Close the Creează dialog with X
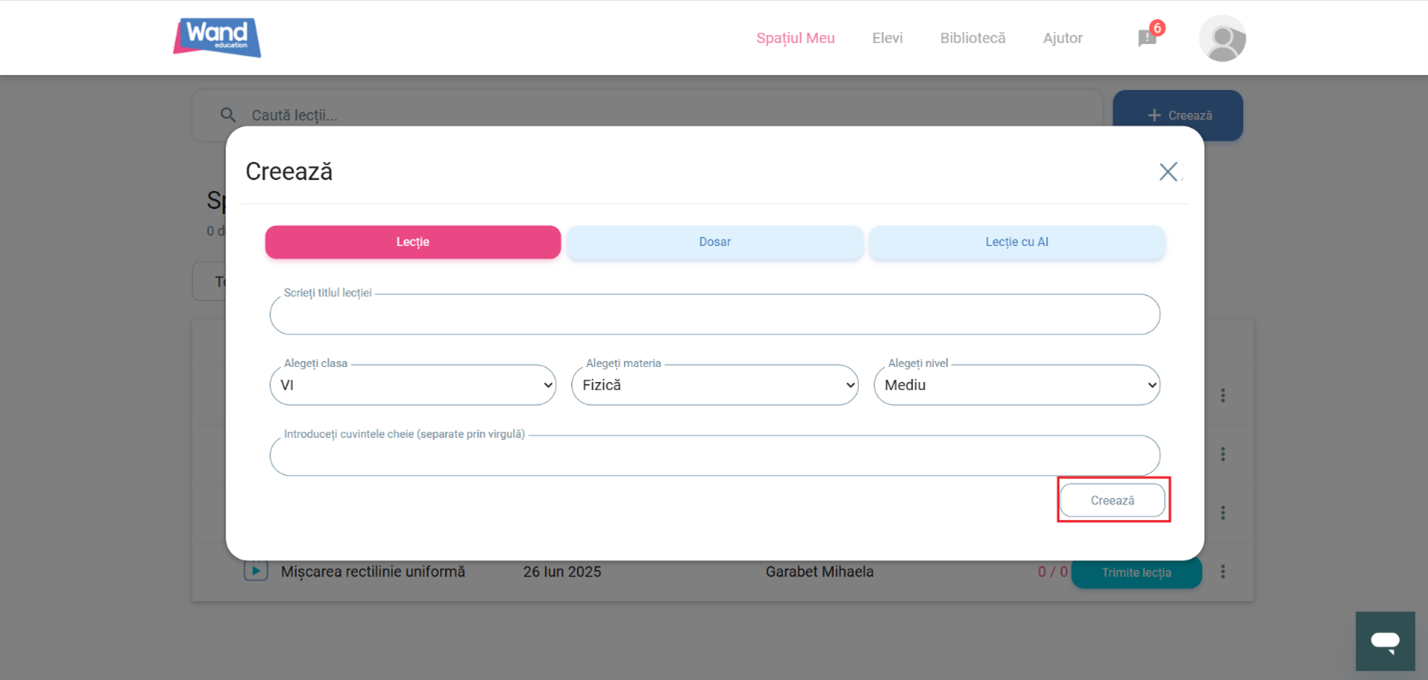This screenshot has height=680, width=1428. click(x=1167, y=172)
